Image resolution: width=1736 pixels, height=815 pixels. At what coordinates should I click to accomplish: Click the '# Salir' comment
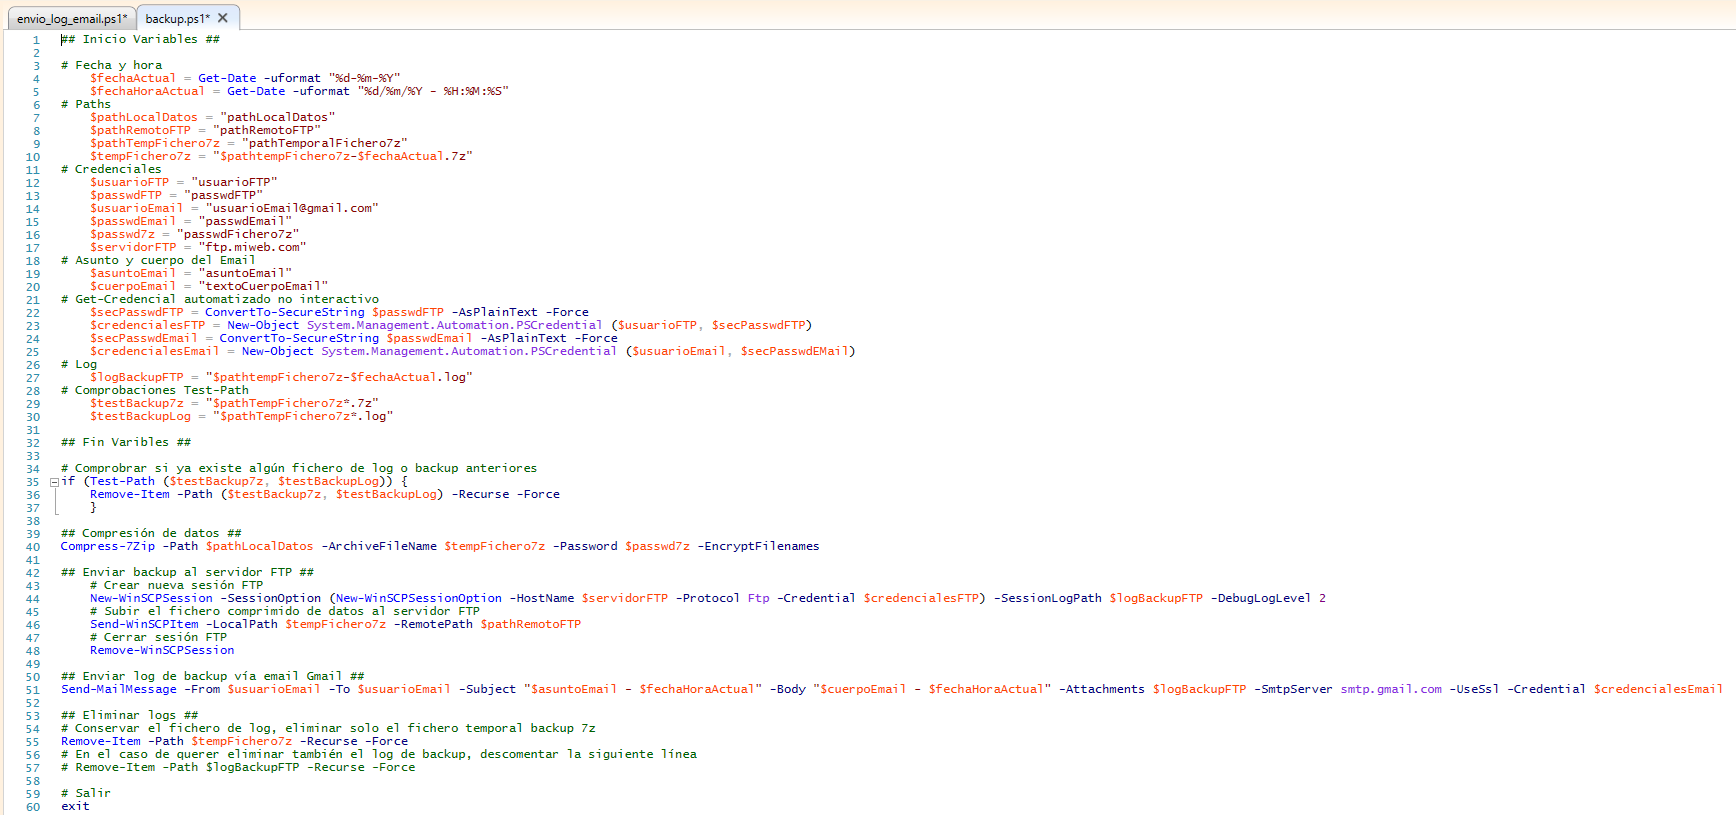(x=86, y=794)
